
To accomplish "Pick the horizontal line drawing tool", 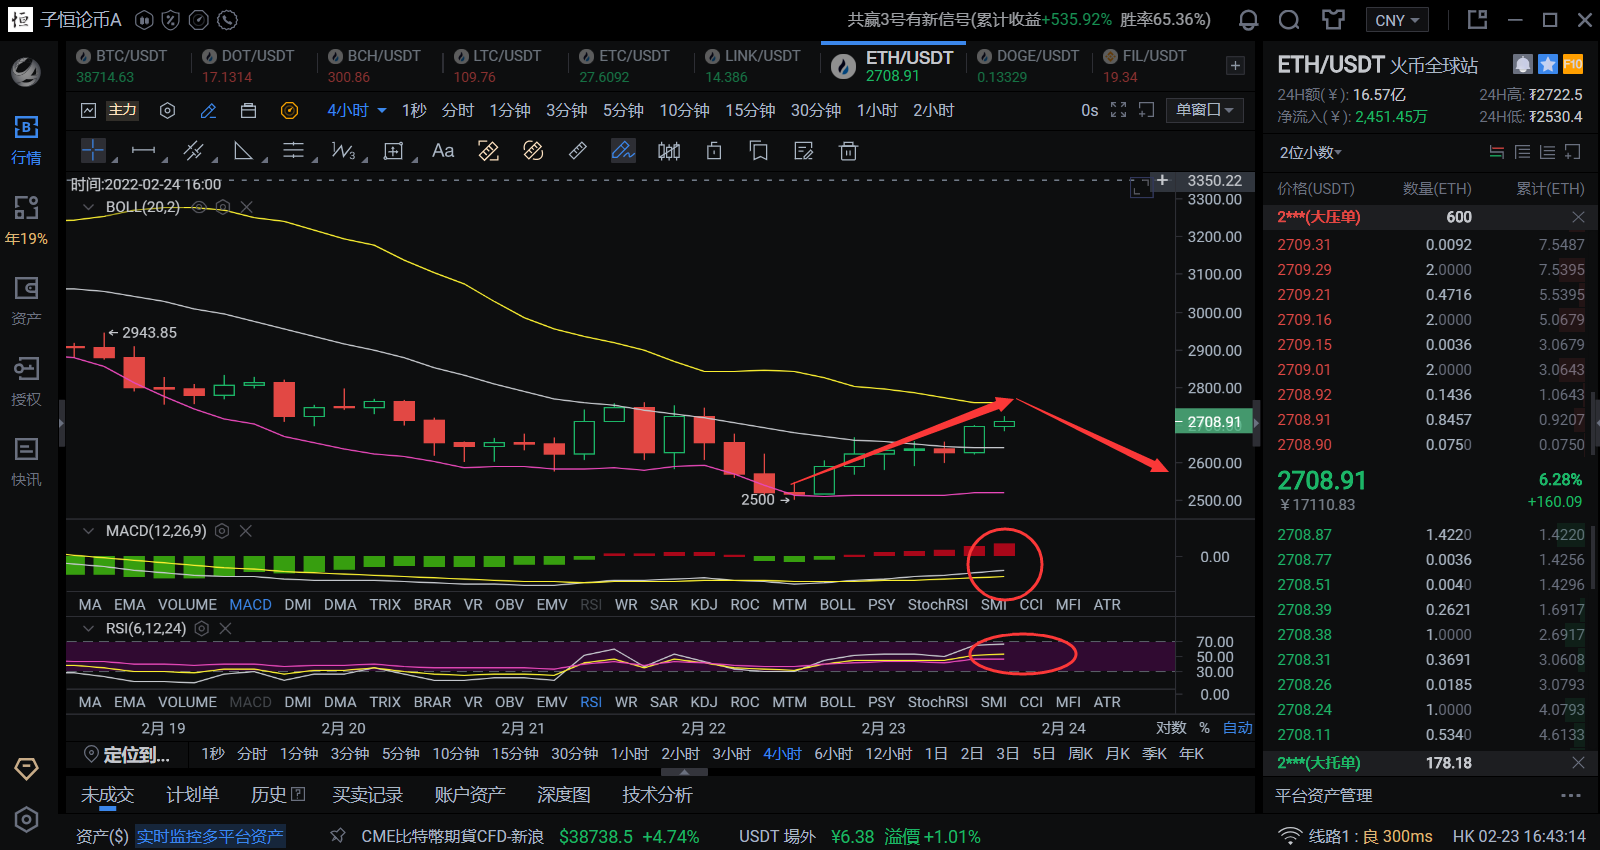I will coord(144,151).
